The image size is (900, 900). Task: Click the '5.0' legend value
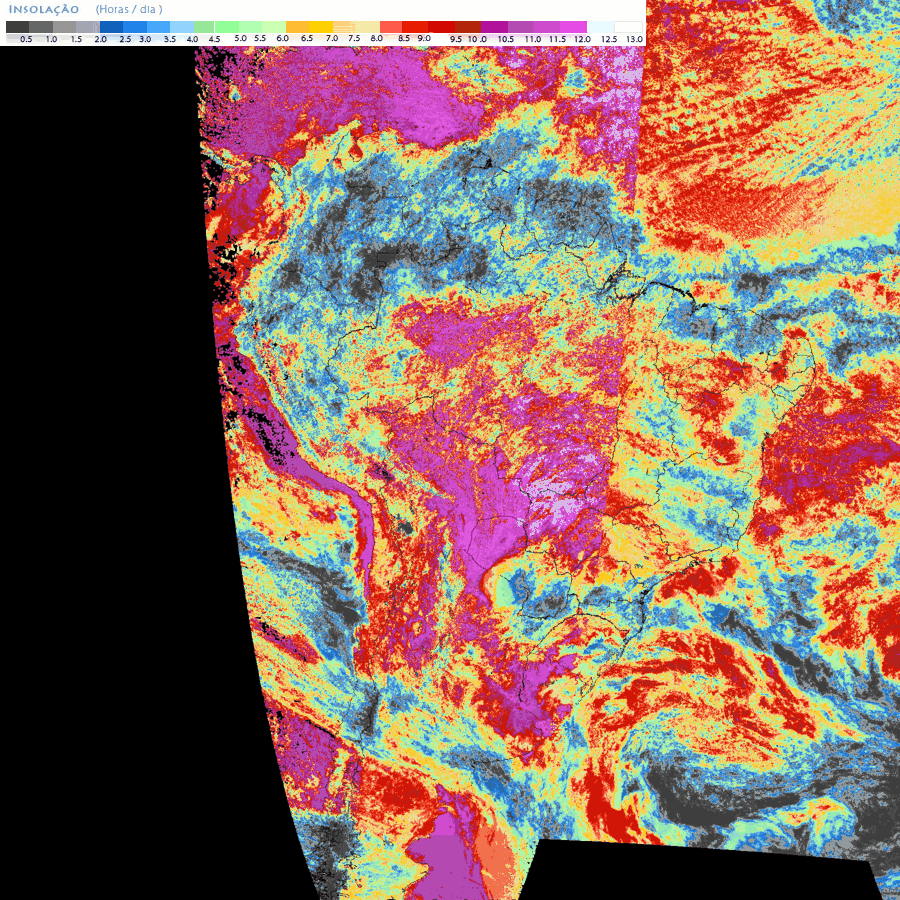[x=240, y=38]
